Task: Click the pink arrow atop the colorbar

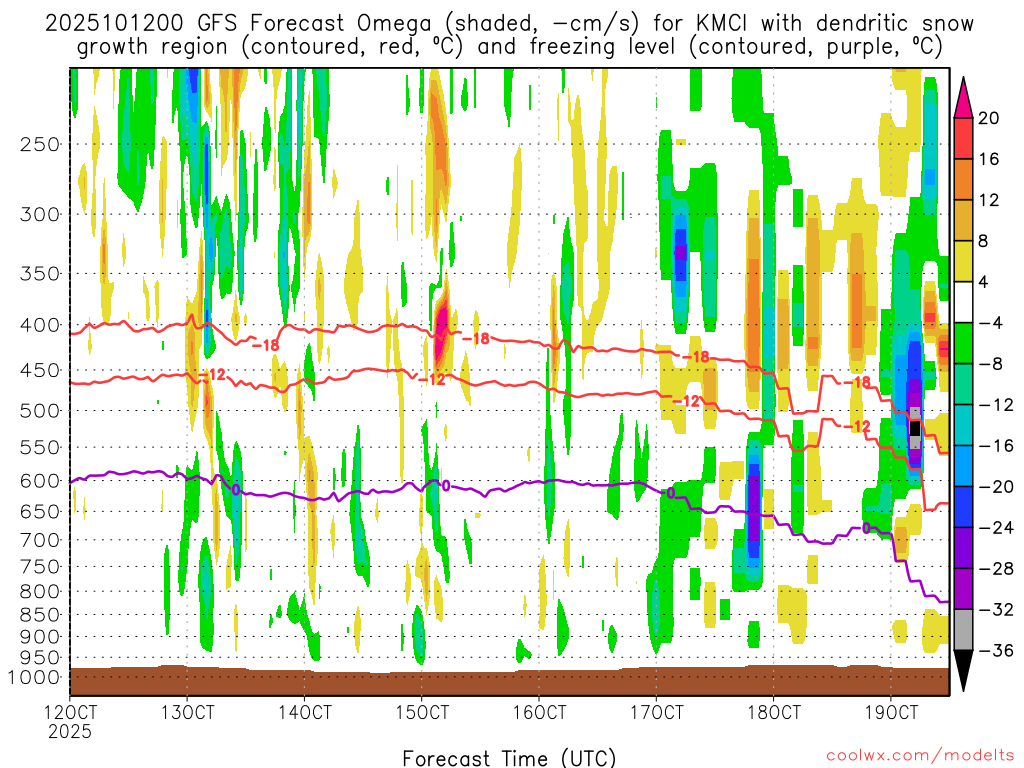Action: click(964, 97)
